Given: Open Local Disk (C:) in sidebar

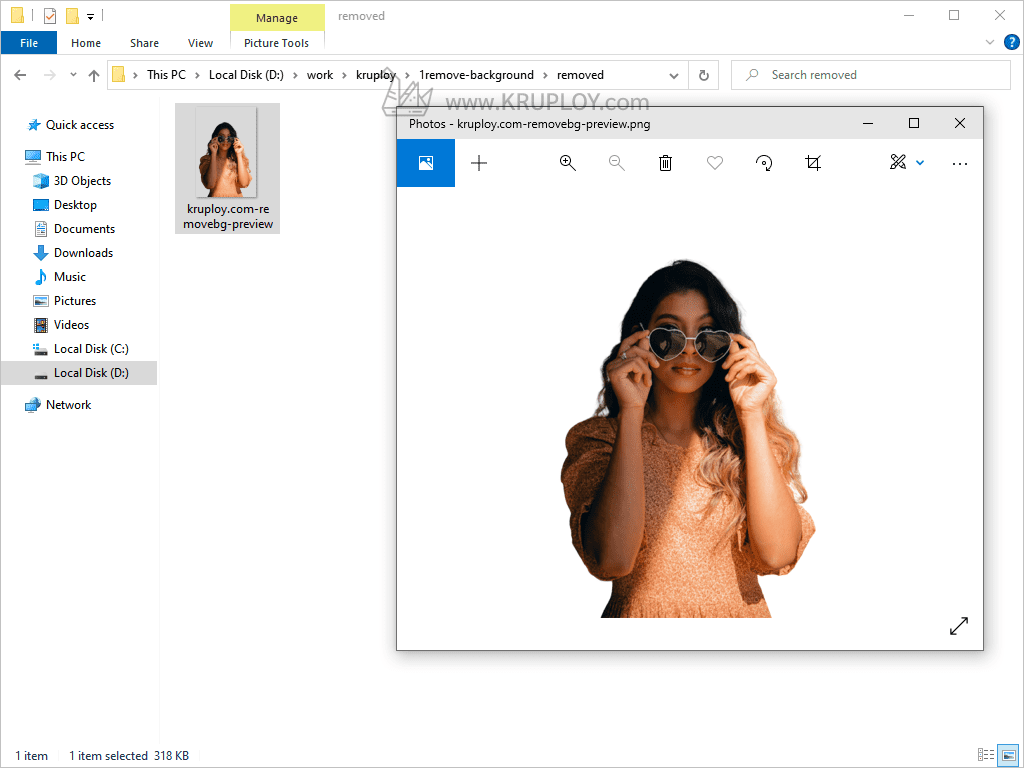Looking at the screenshot, I should pos(91,349).
